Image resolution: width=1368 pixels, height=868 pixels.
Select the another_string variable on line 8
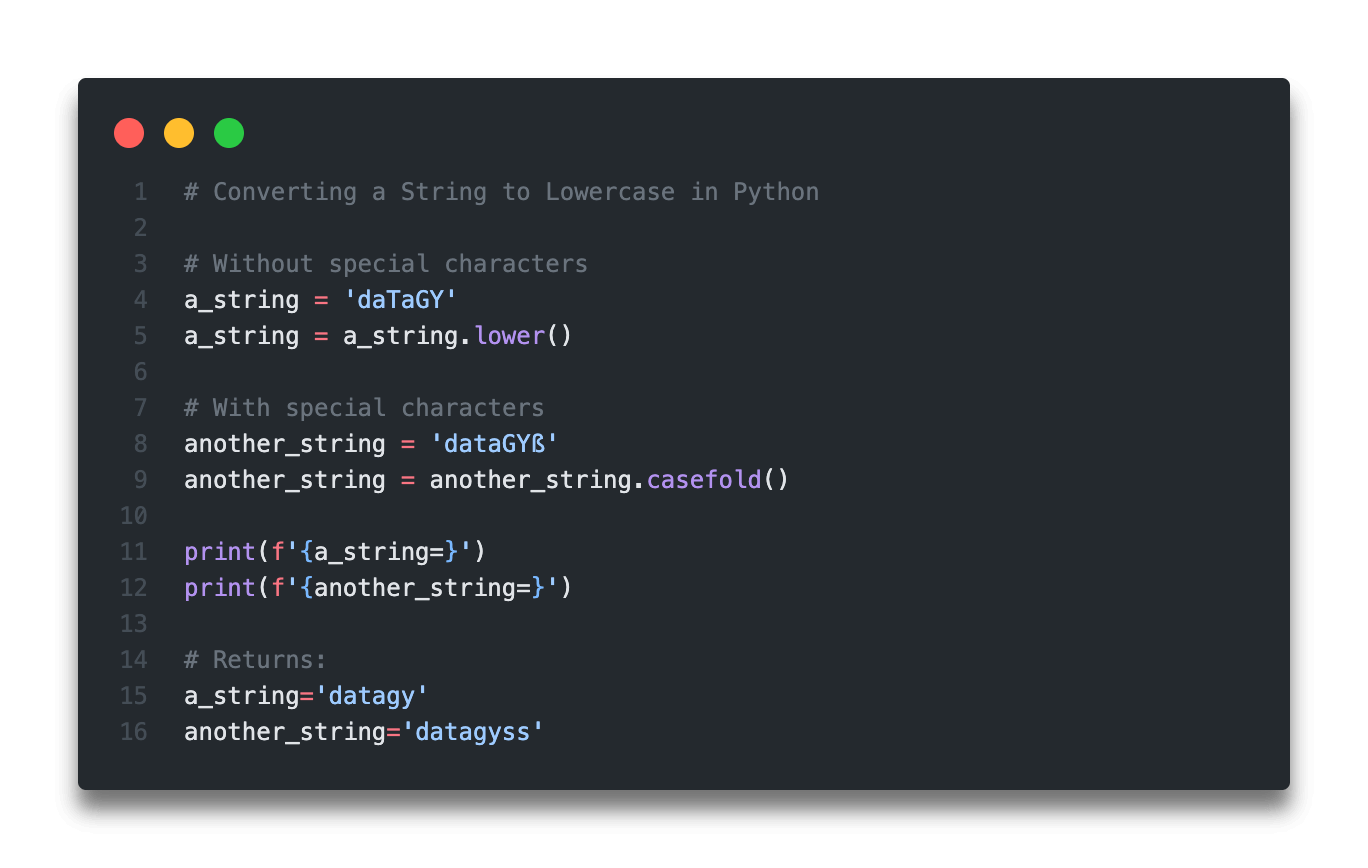[x=283, y=443]
